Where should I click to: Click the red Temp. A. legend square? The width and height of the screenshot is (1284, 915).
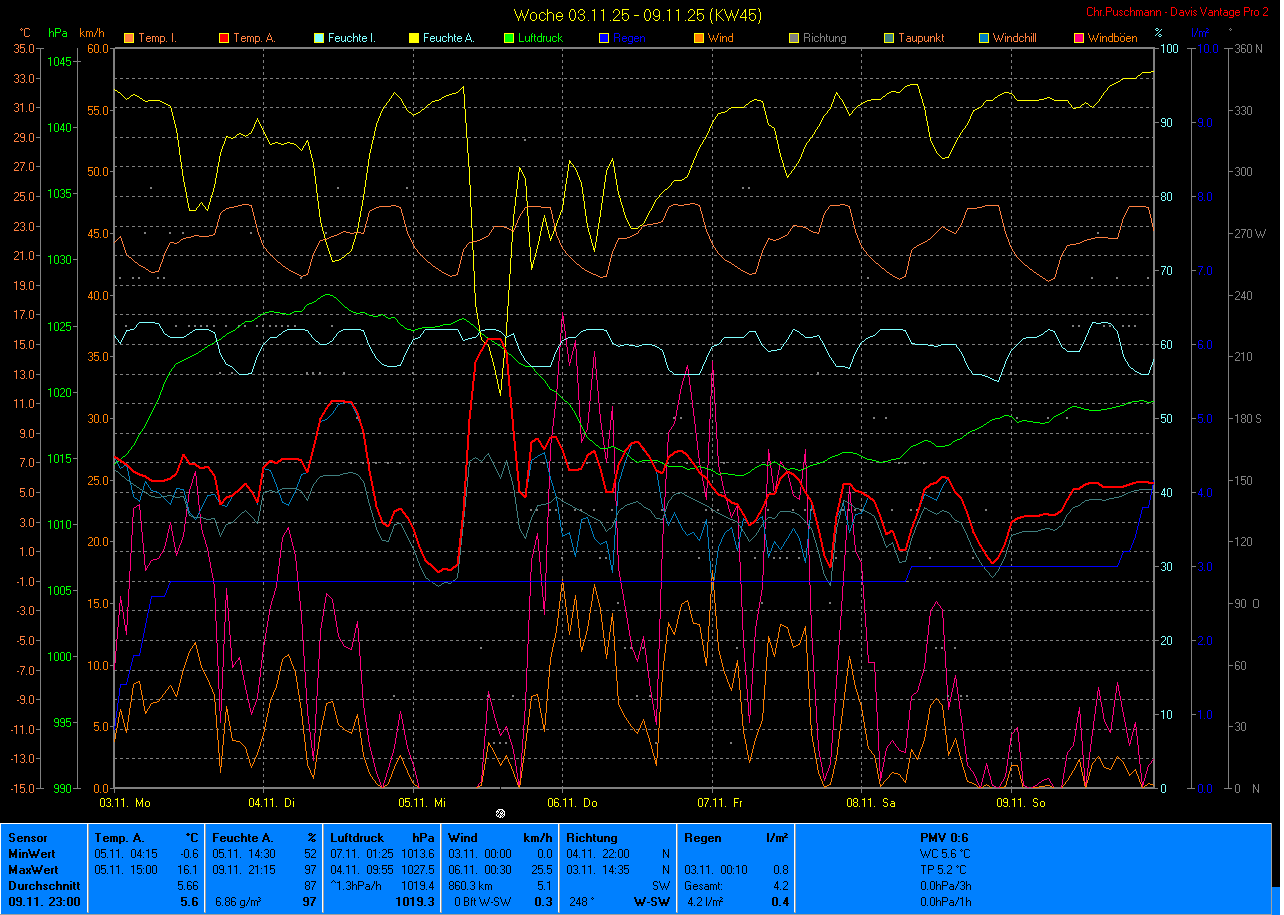tap(223, 38)
